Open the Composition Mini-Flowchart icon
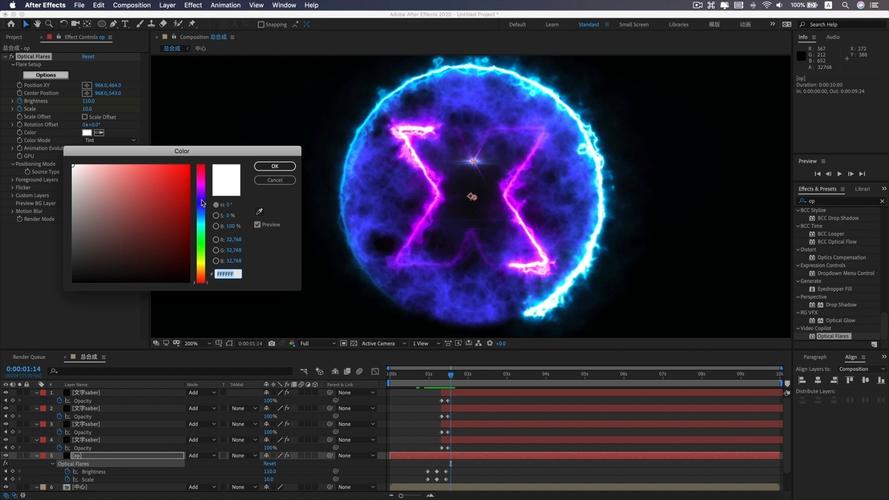This screenshot has height=500, width=889. (304, 371)
